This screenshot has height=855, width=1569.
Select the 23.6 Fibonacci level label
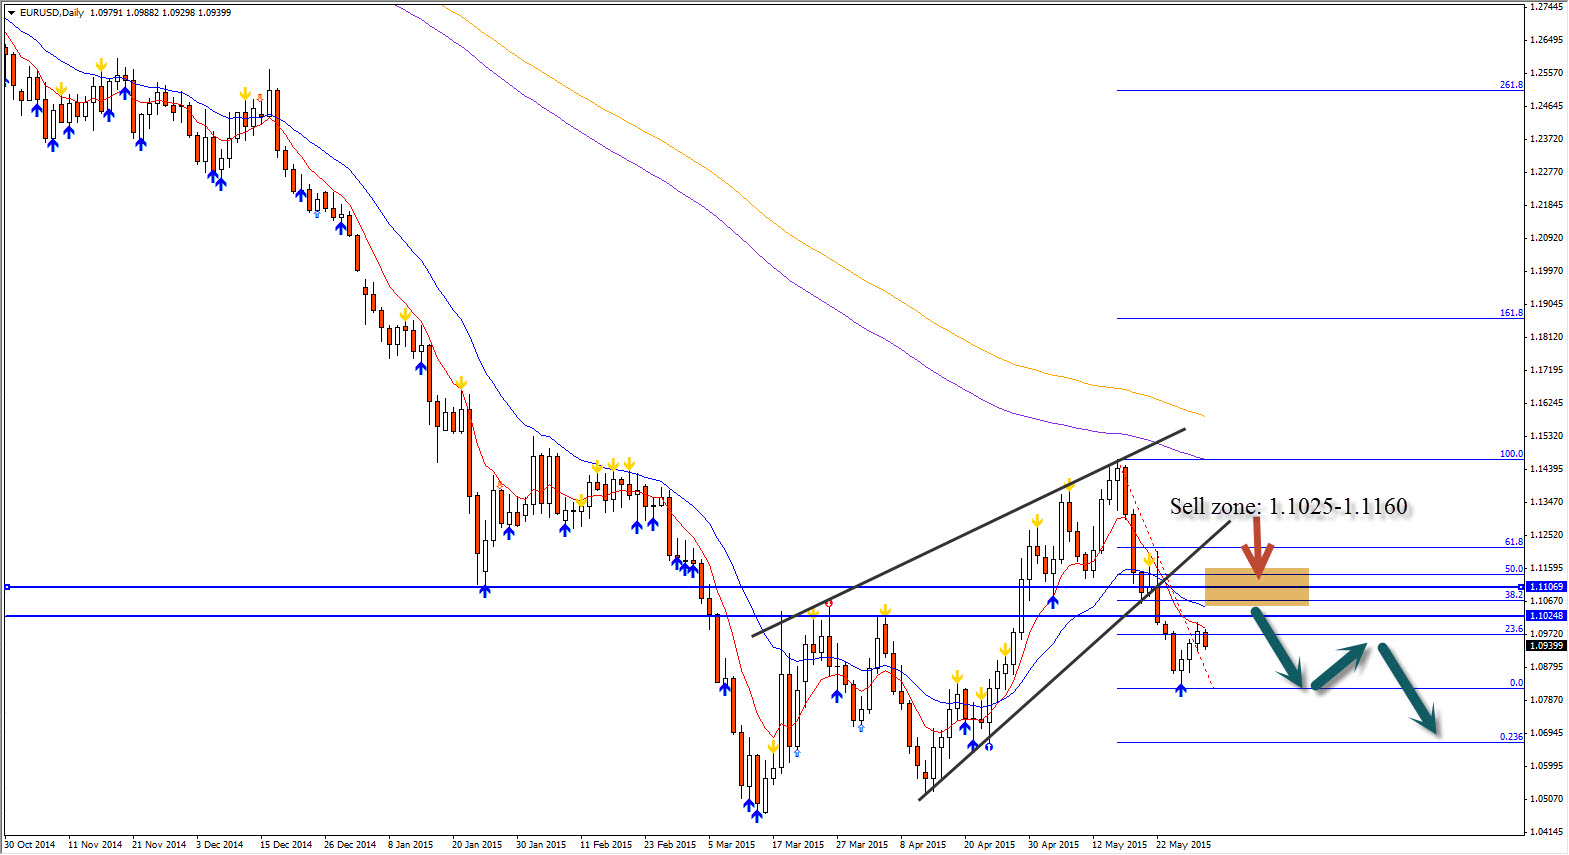tap(1514, 629)
